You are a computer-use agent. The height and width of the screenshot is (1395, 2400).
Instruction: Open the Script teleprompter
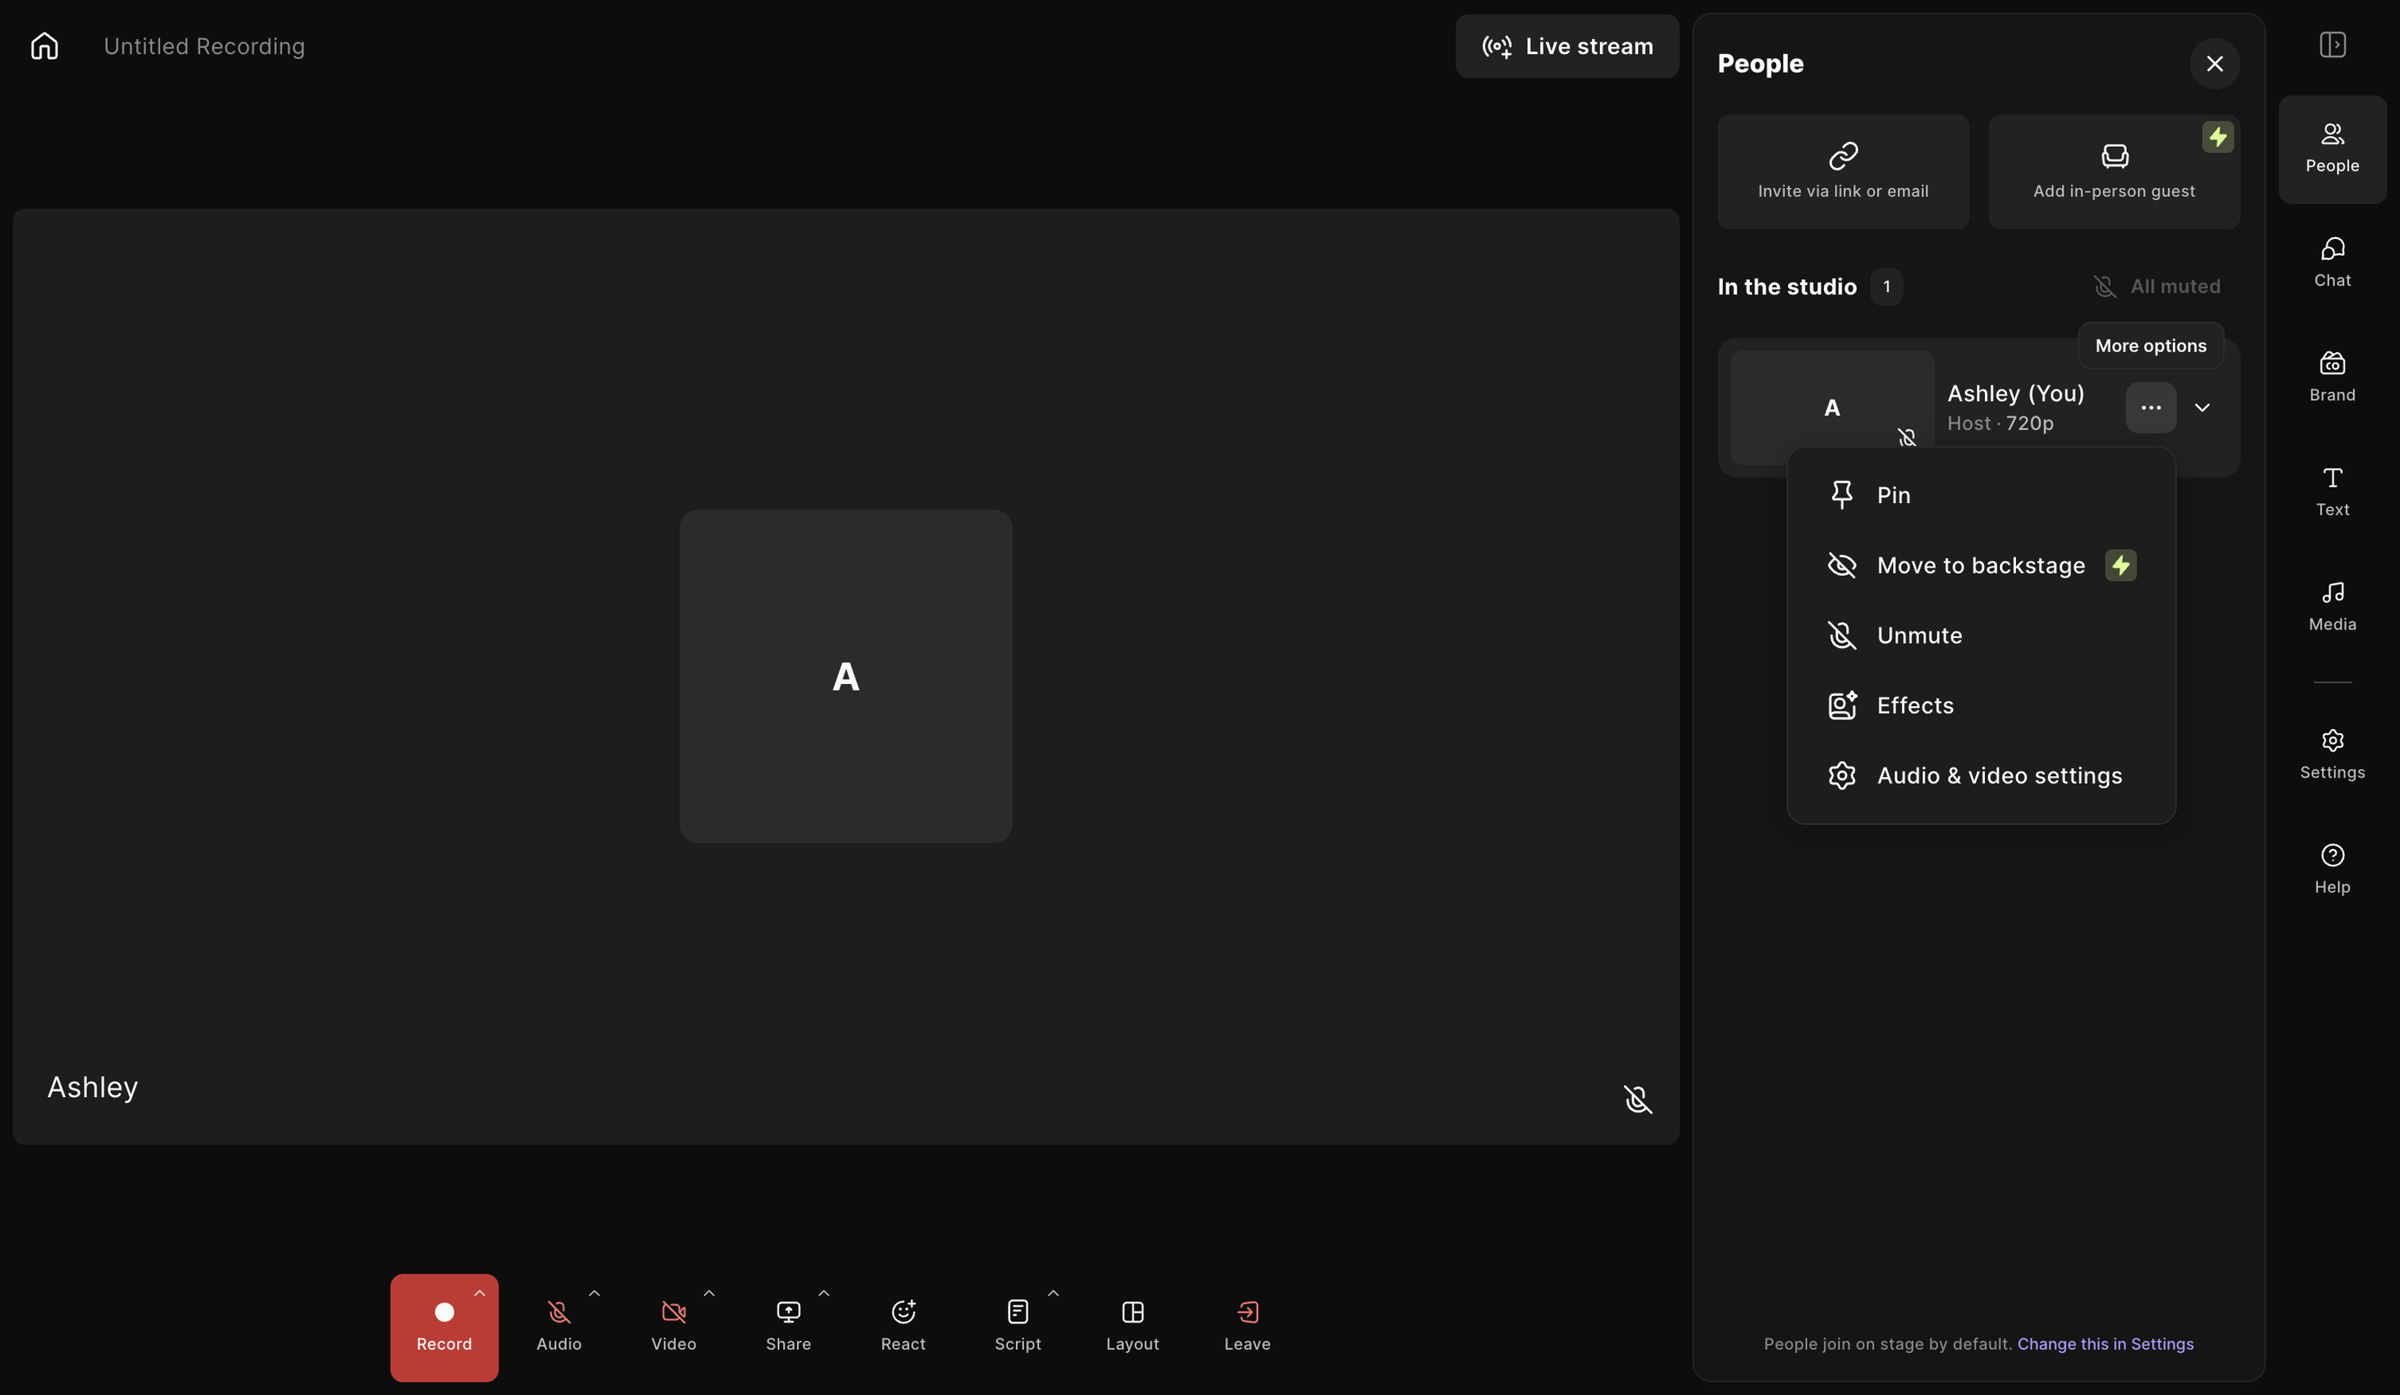click(1017, 1327)
